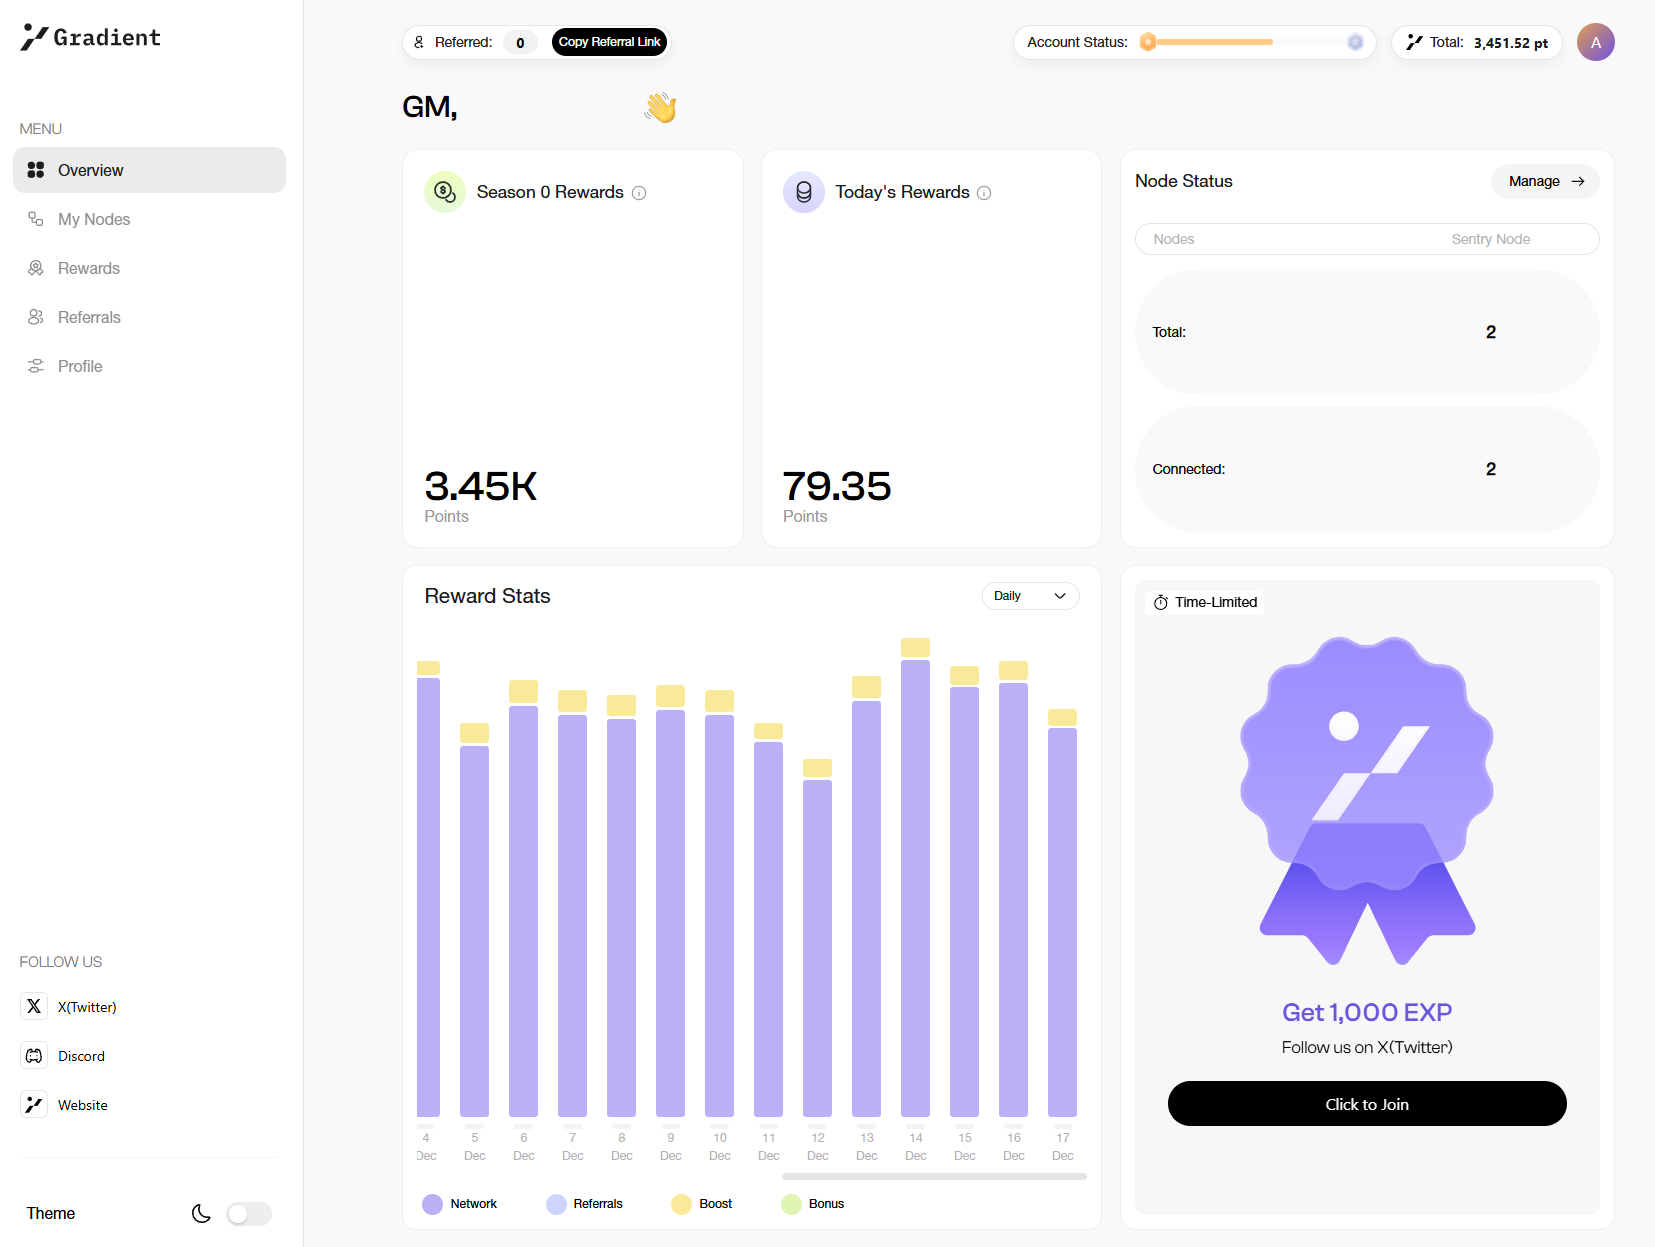Click the waving hand emoji
Screen dimensions: 1655x1247
(661, 107)
